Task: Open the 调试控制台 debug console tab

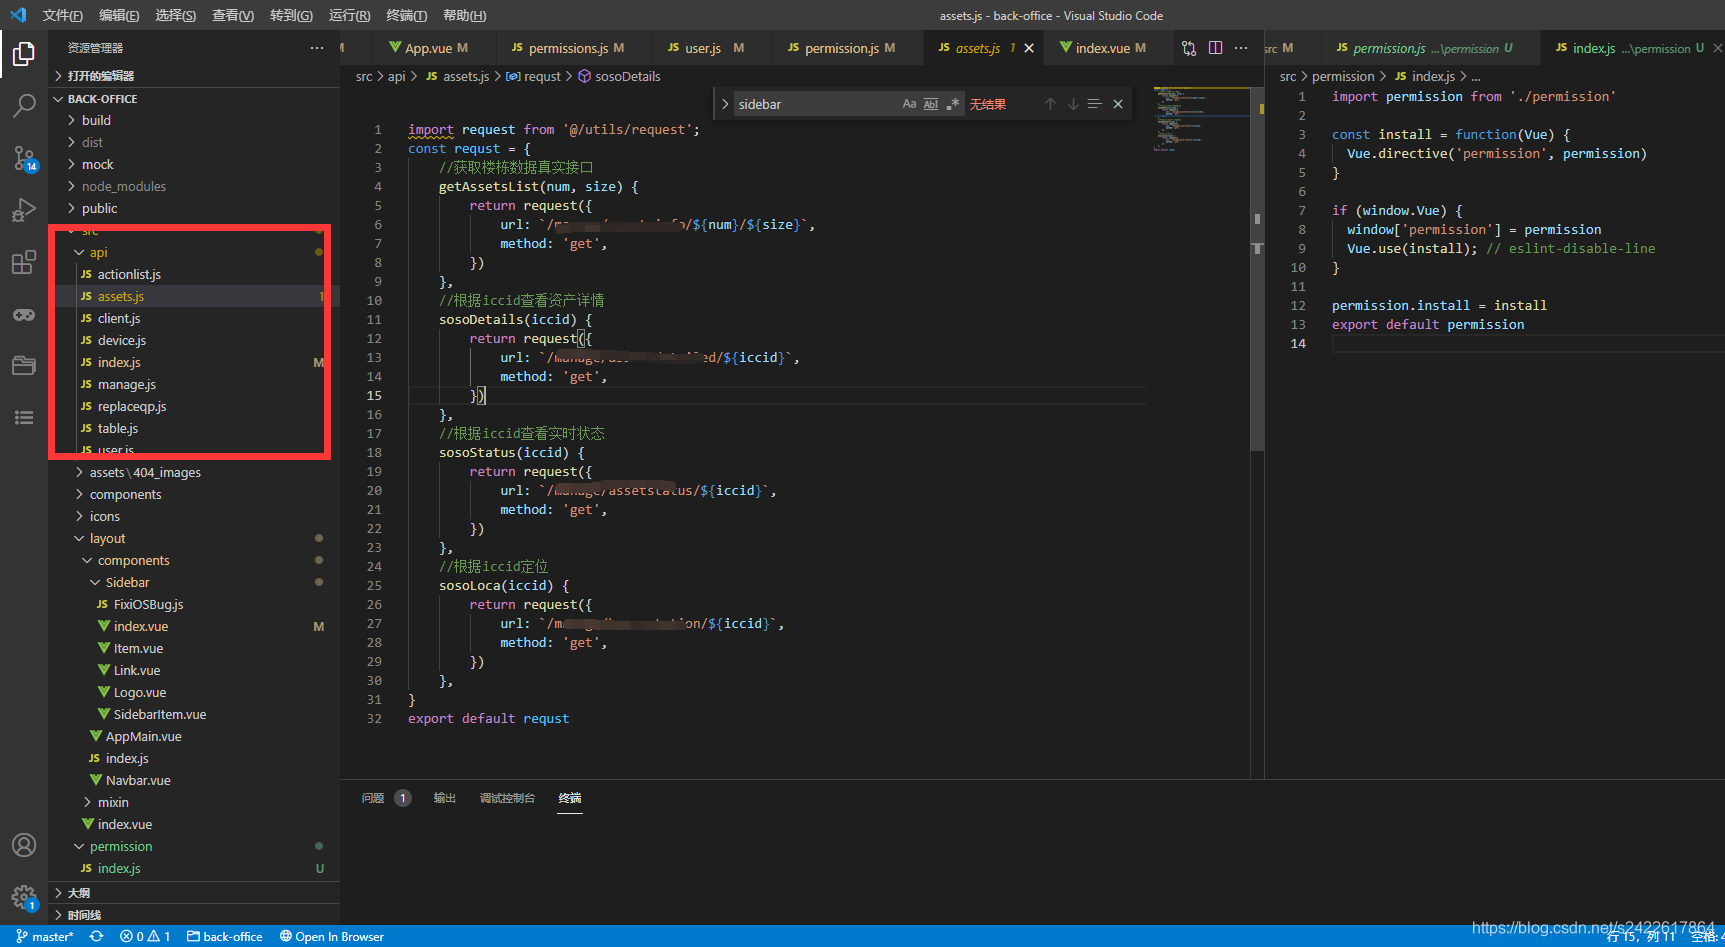Action: pyautogui.click(x=507, y=798)
